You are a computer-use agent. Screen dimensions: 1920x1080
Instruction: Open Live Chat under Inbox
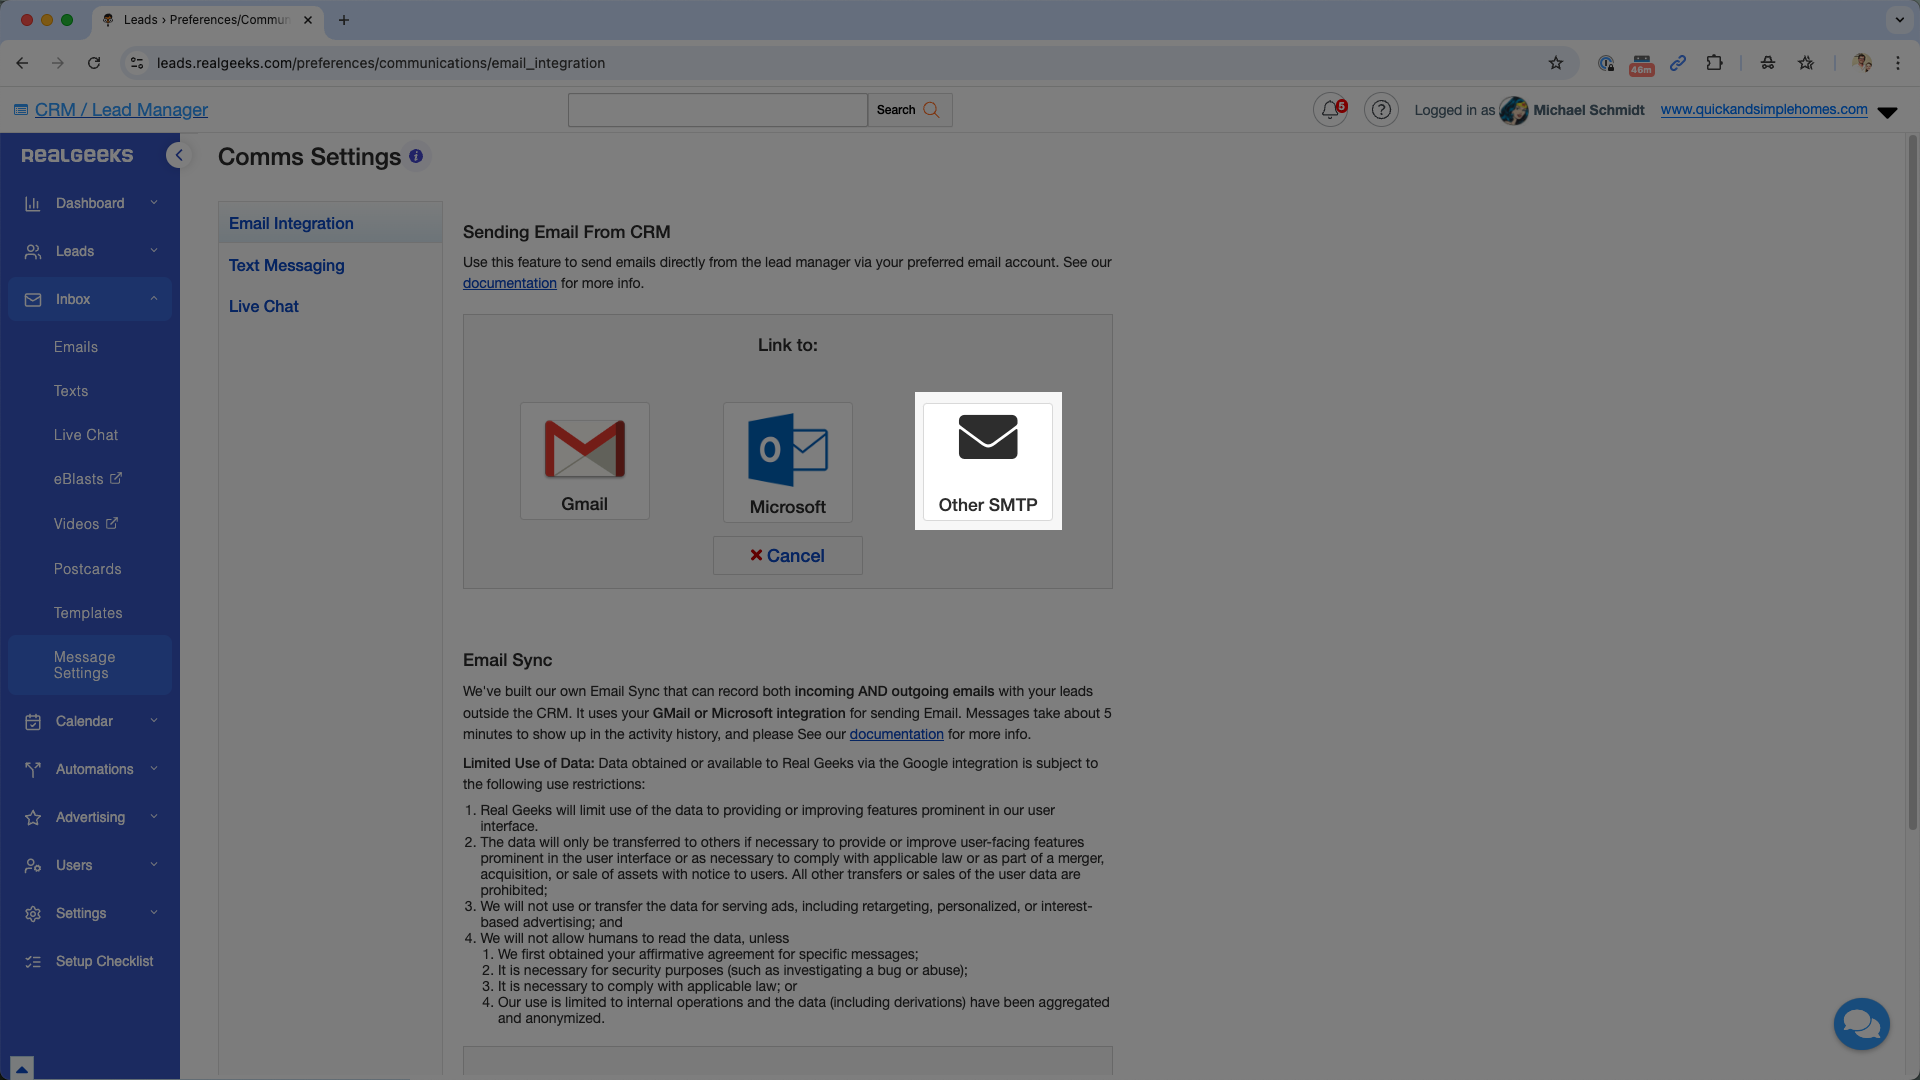pos(86,435)
